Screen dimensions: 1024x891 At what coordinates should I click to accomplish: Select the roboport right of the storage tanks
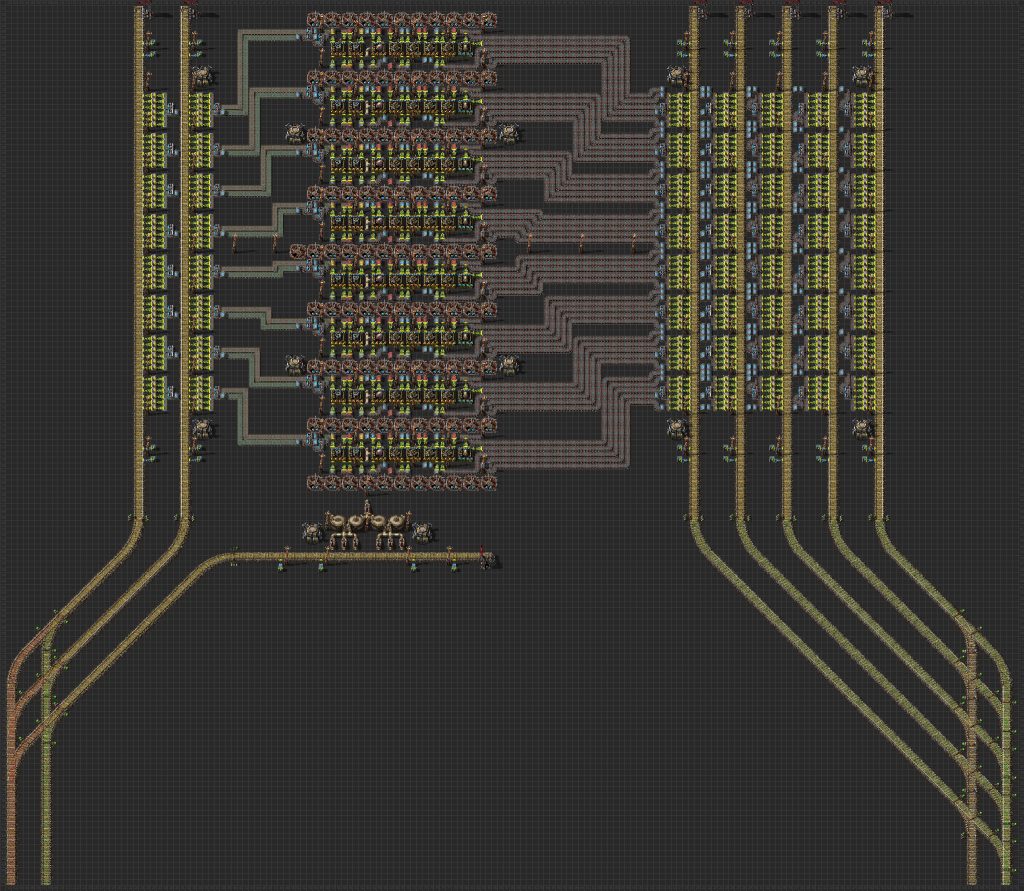pyautogui.click(x=424, y=531)
